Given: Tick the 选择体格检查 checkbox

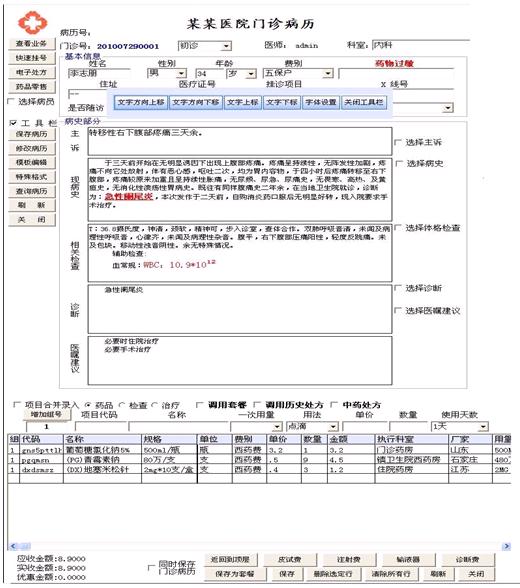Looking at the screenshot, I should (x=398, y=227).
